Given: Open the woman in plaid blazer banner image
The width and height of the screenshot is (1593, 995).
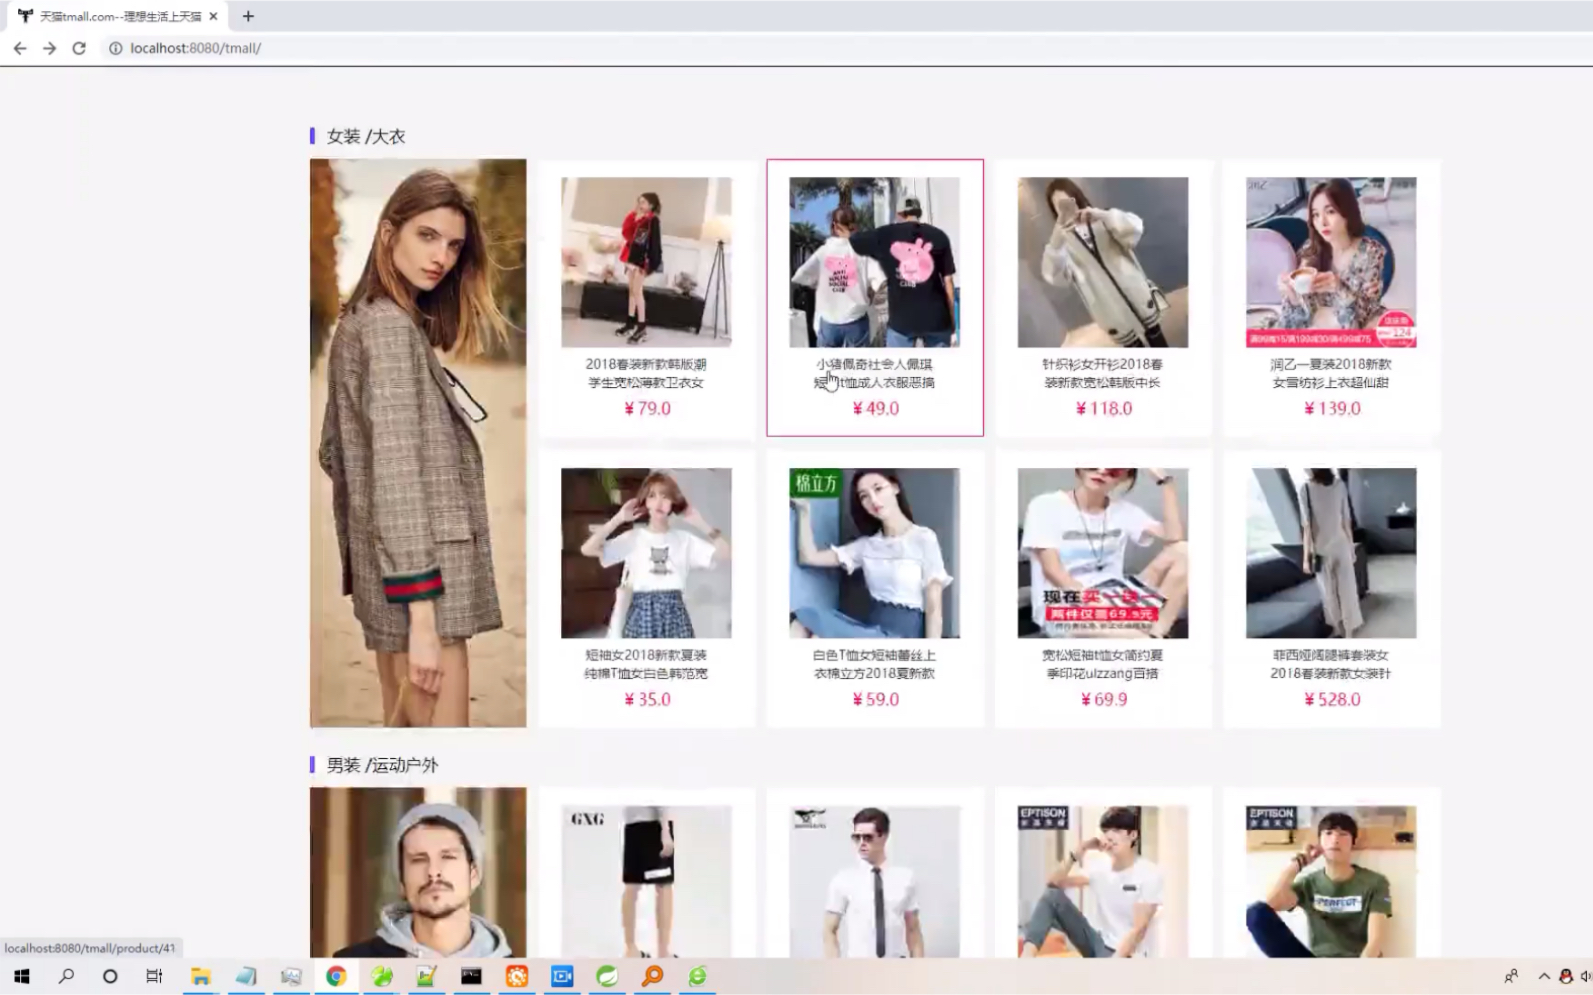Looking at the screenshot, I should click(418, 443).
